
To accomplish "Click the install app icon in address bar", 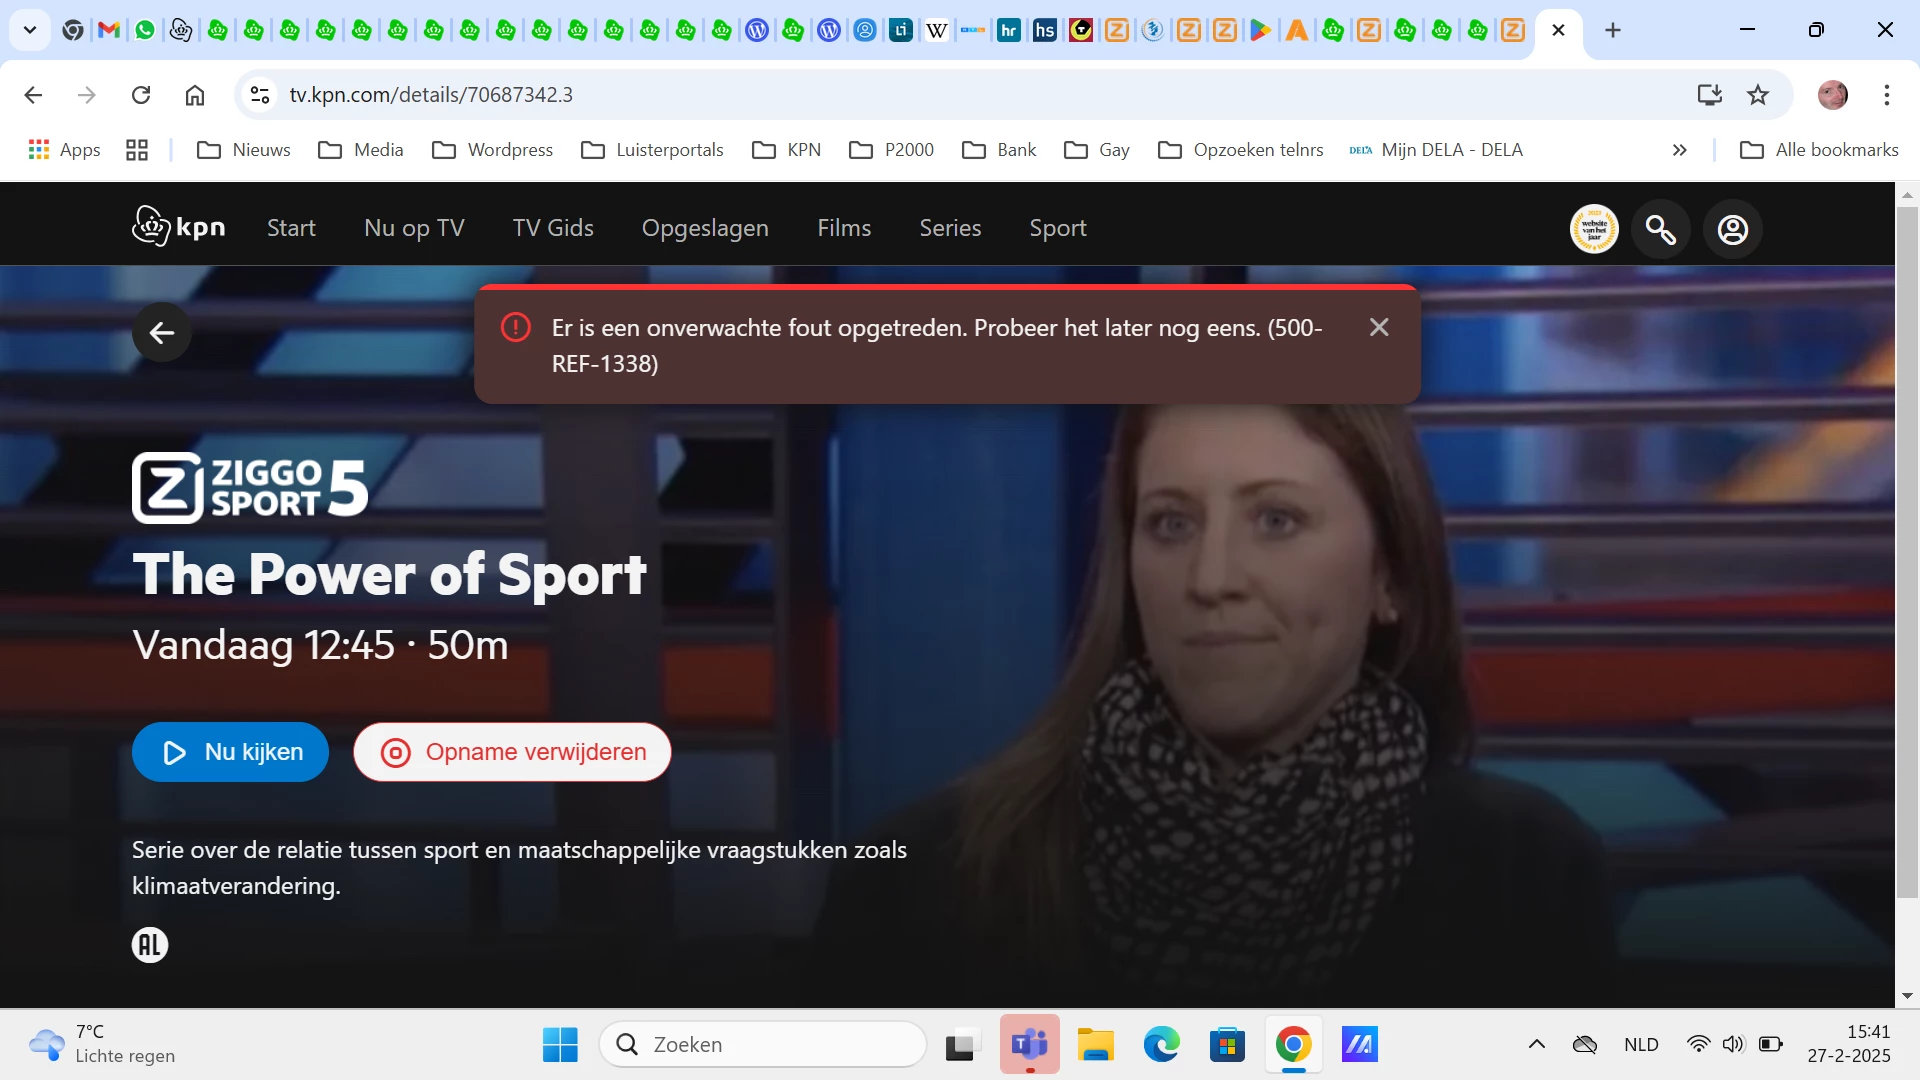I will click(x=1709, y=95).
